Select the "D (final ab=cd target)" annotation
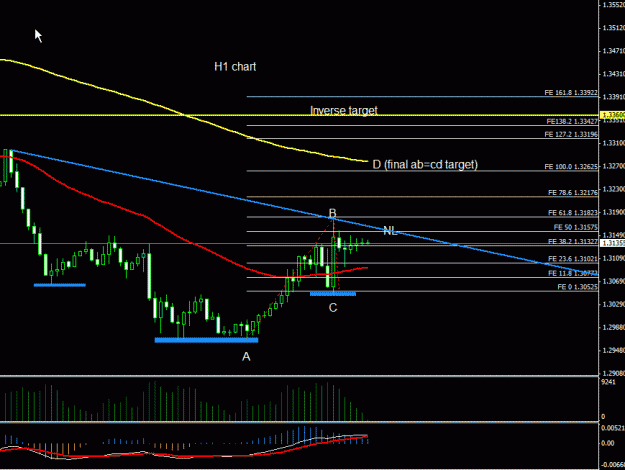Viewport: 625px width, 470px height. click(x=425, y=164)
